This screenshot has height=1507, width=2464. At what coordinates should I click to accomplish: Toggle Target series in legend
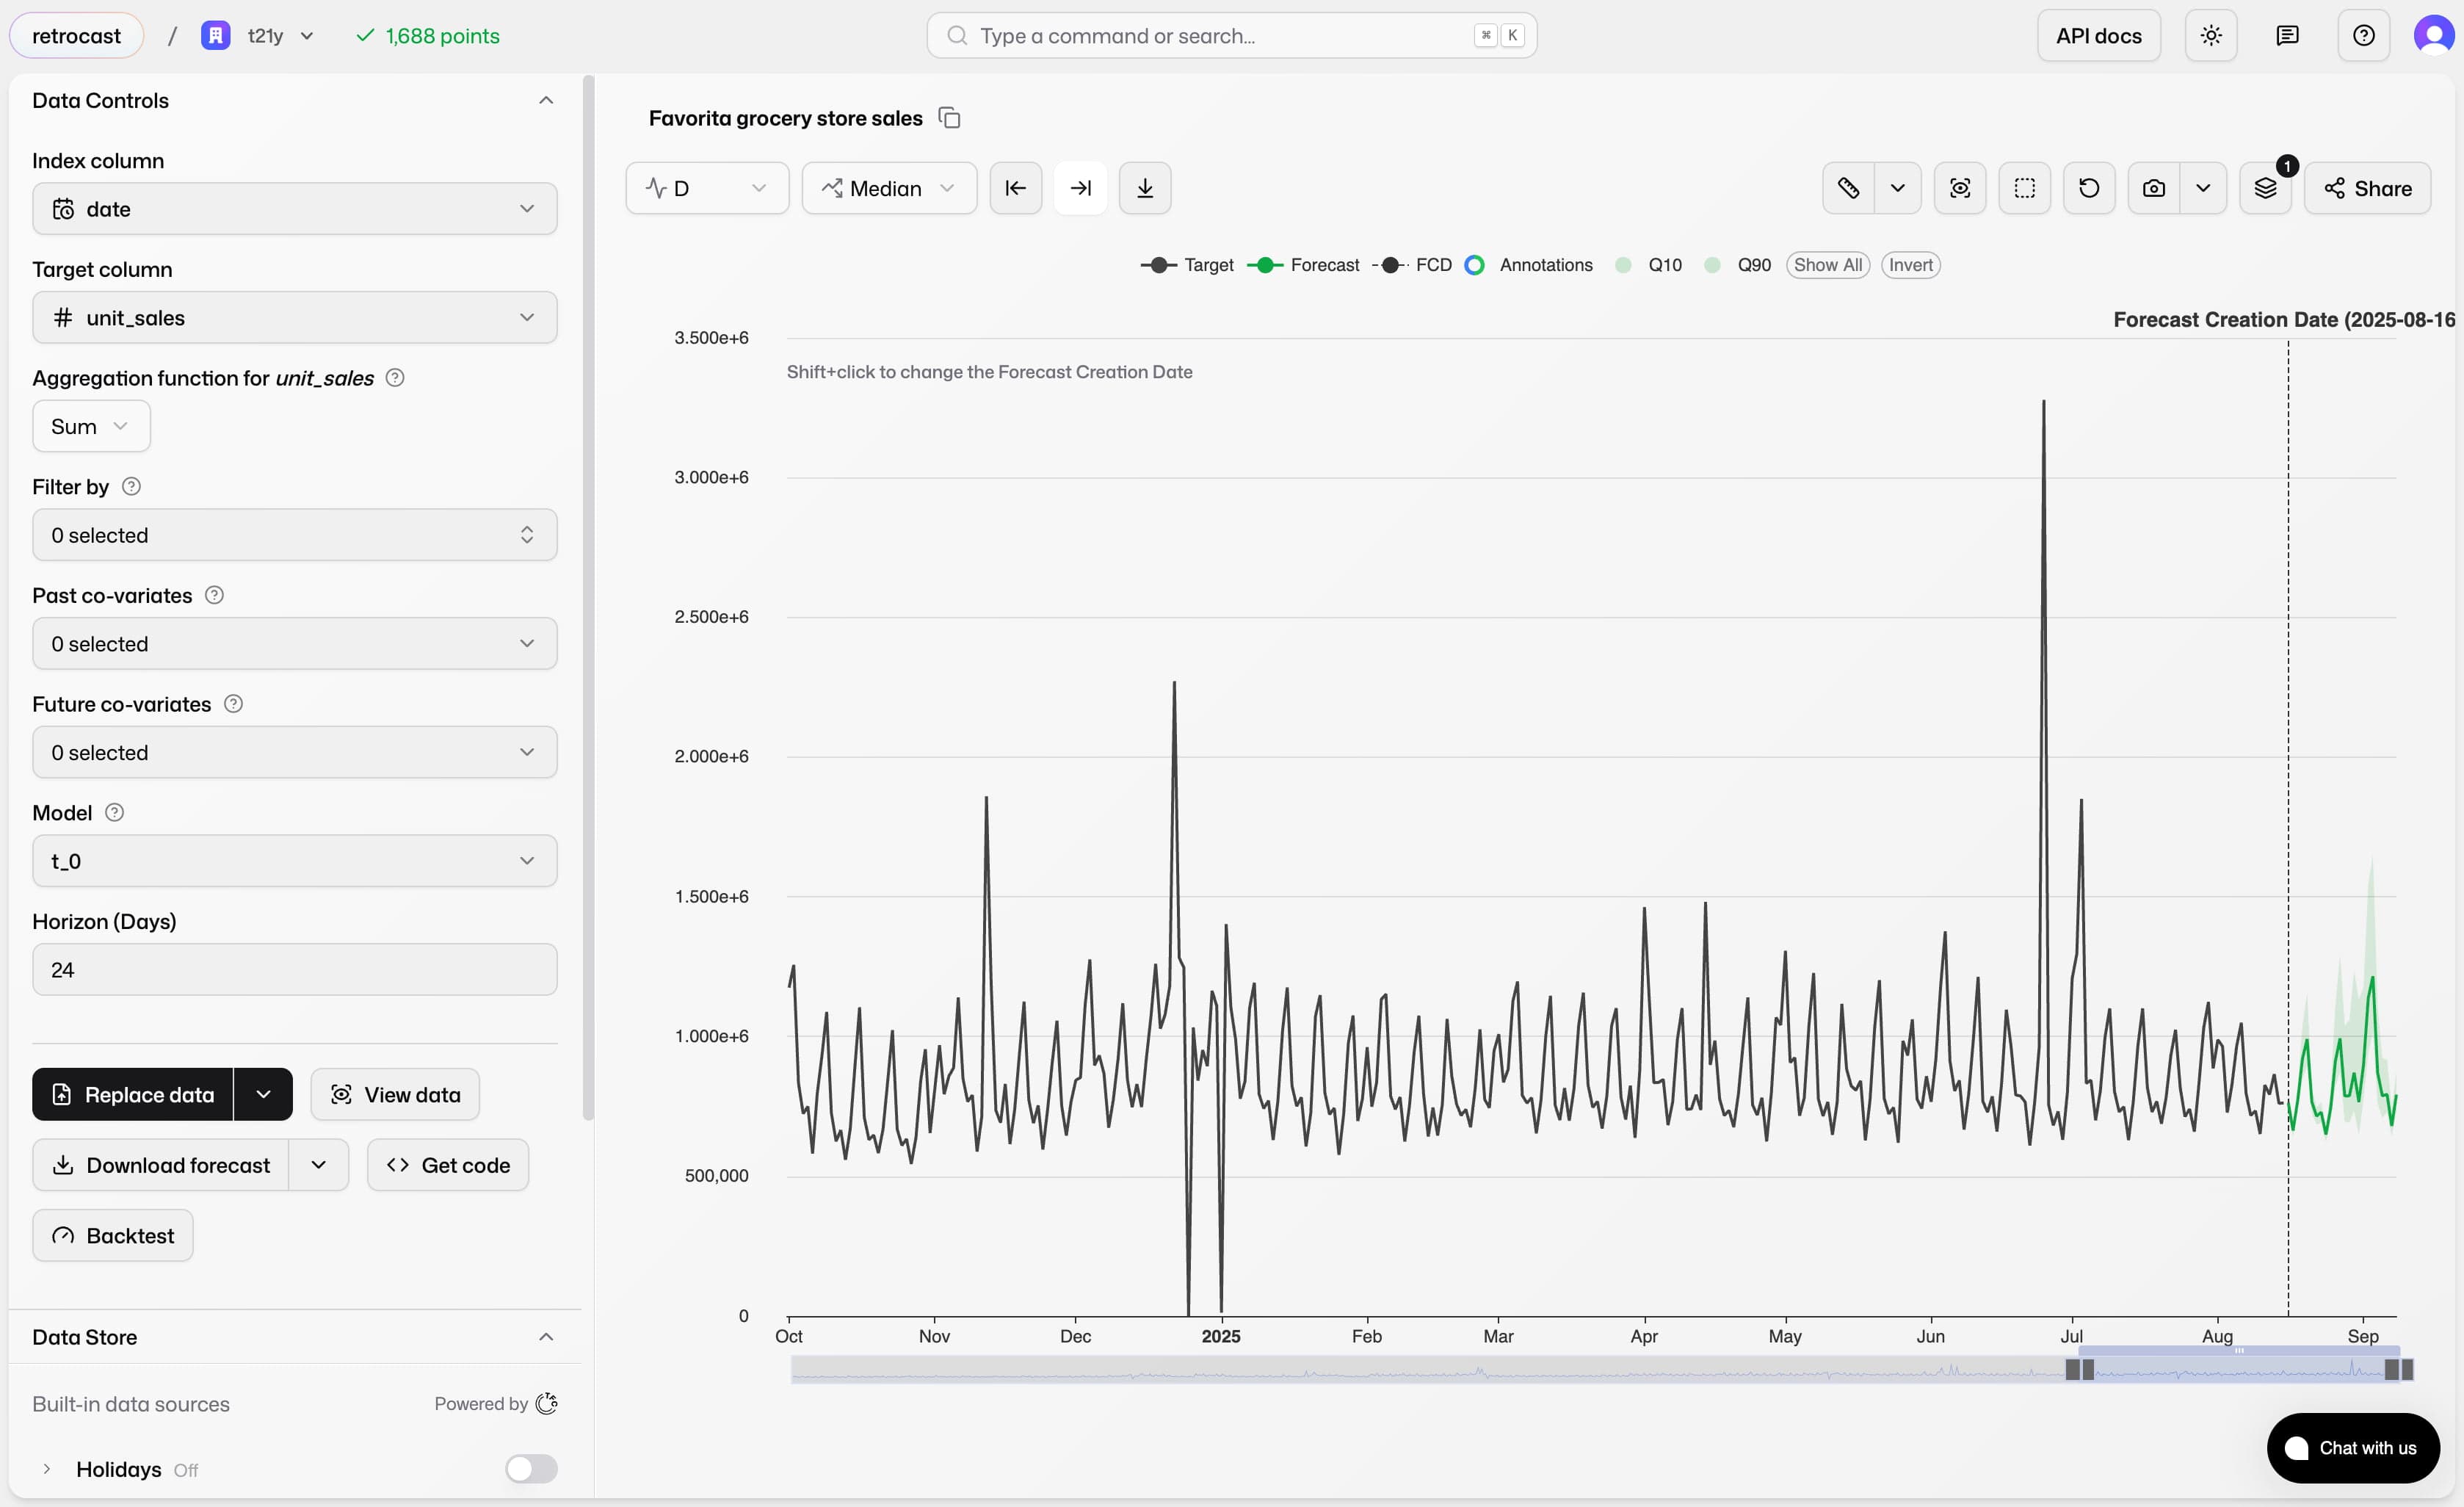(1186, 265)
